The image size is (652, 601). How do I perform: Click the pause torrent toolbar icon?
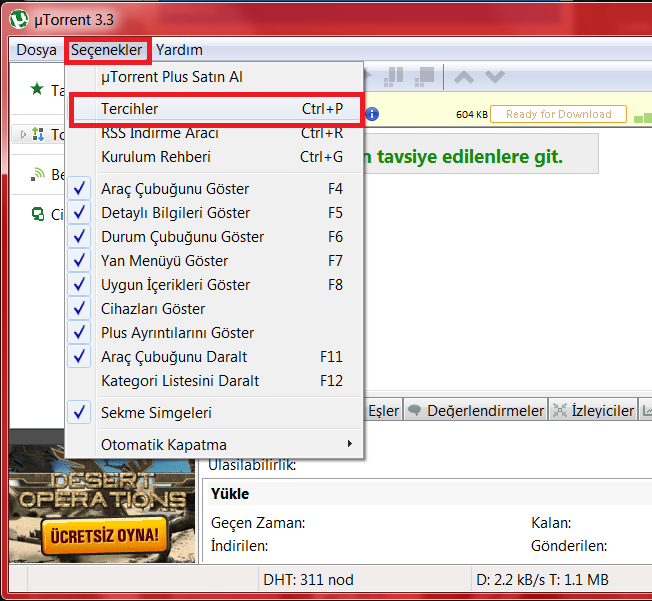(393, 77)
